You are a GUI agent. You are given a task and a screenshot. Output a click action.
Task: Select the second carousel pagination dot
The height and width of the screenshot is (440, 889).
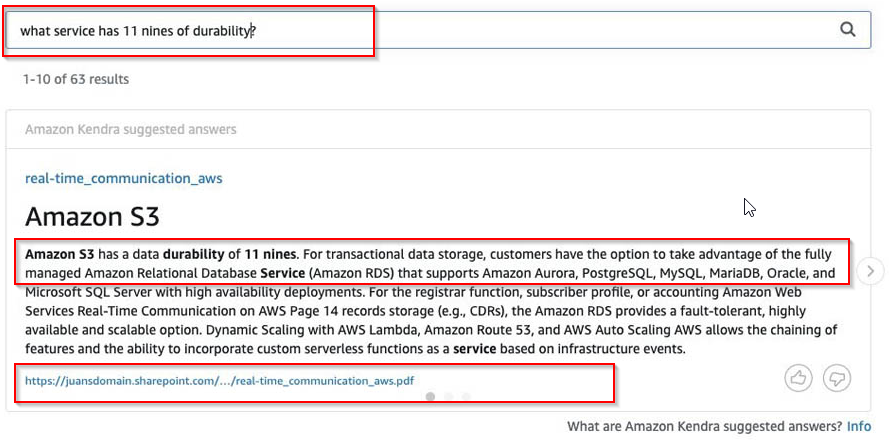[448, 397]
